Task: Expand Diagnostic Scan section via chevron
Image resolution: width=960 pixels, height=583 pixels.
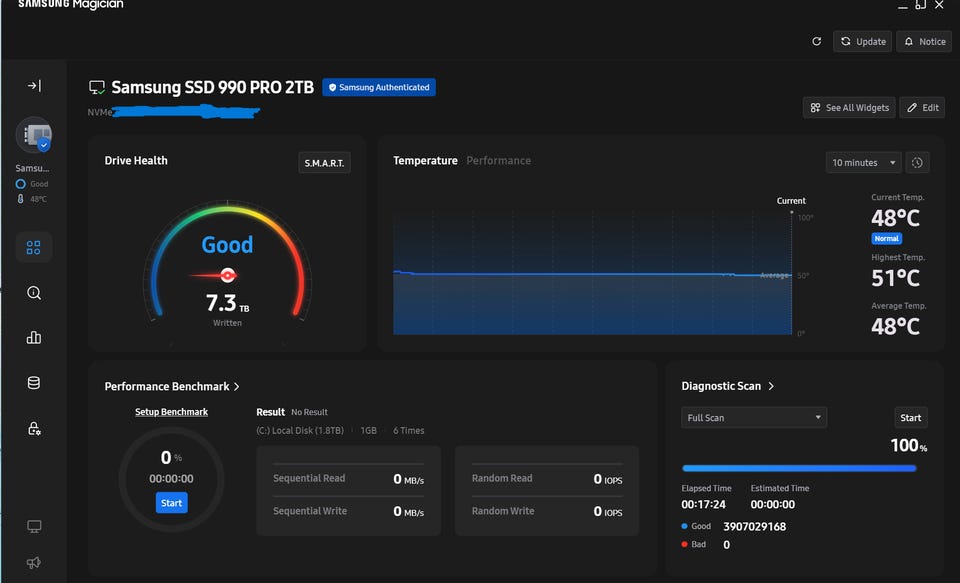Action: [x=771, y=387]
